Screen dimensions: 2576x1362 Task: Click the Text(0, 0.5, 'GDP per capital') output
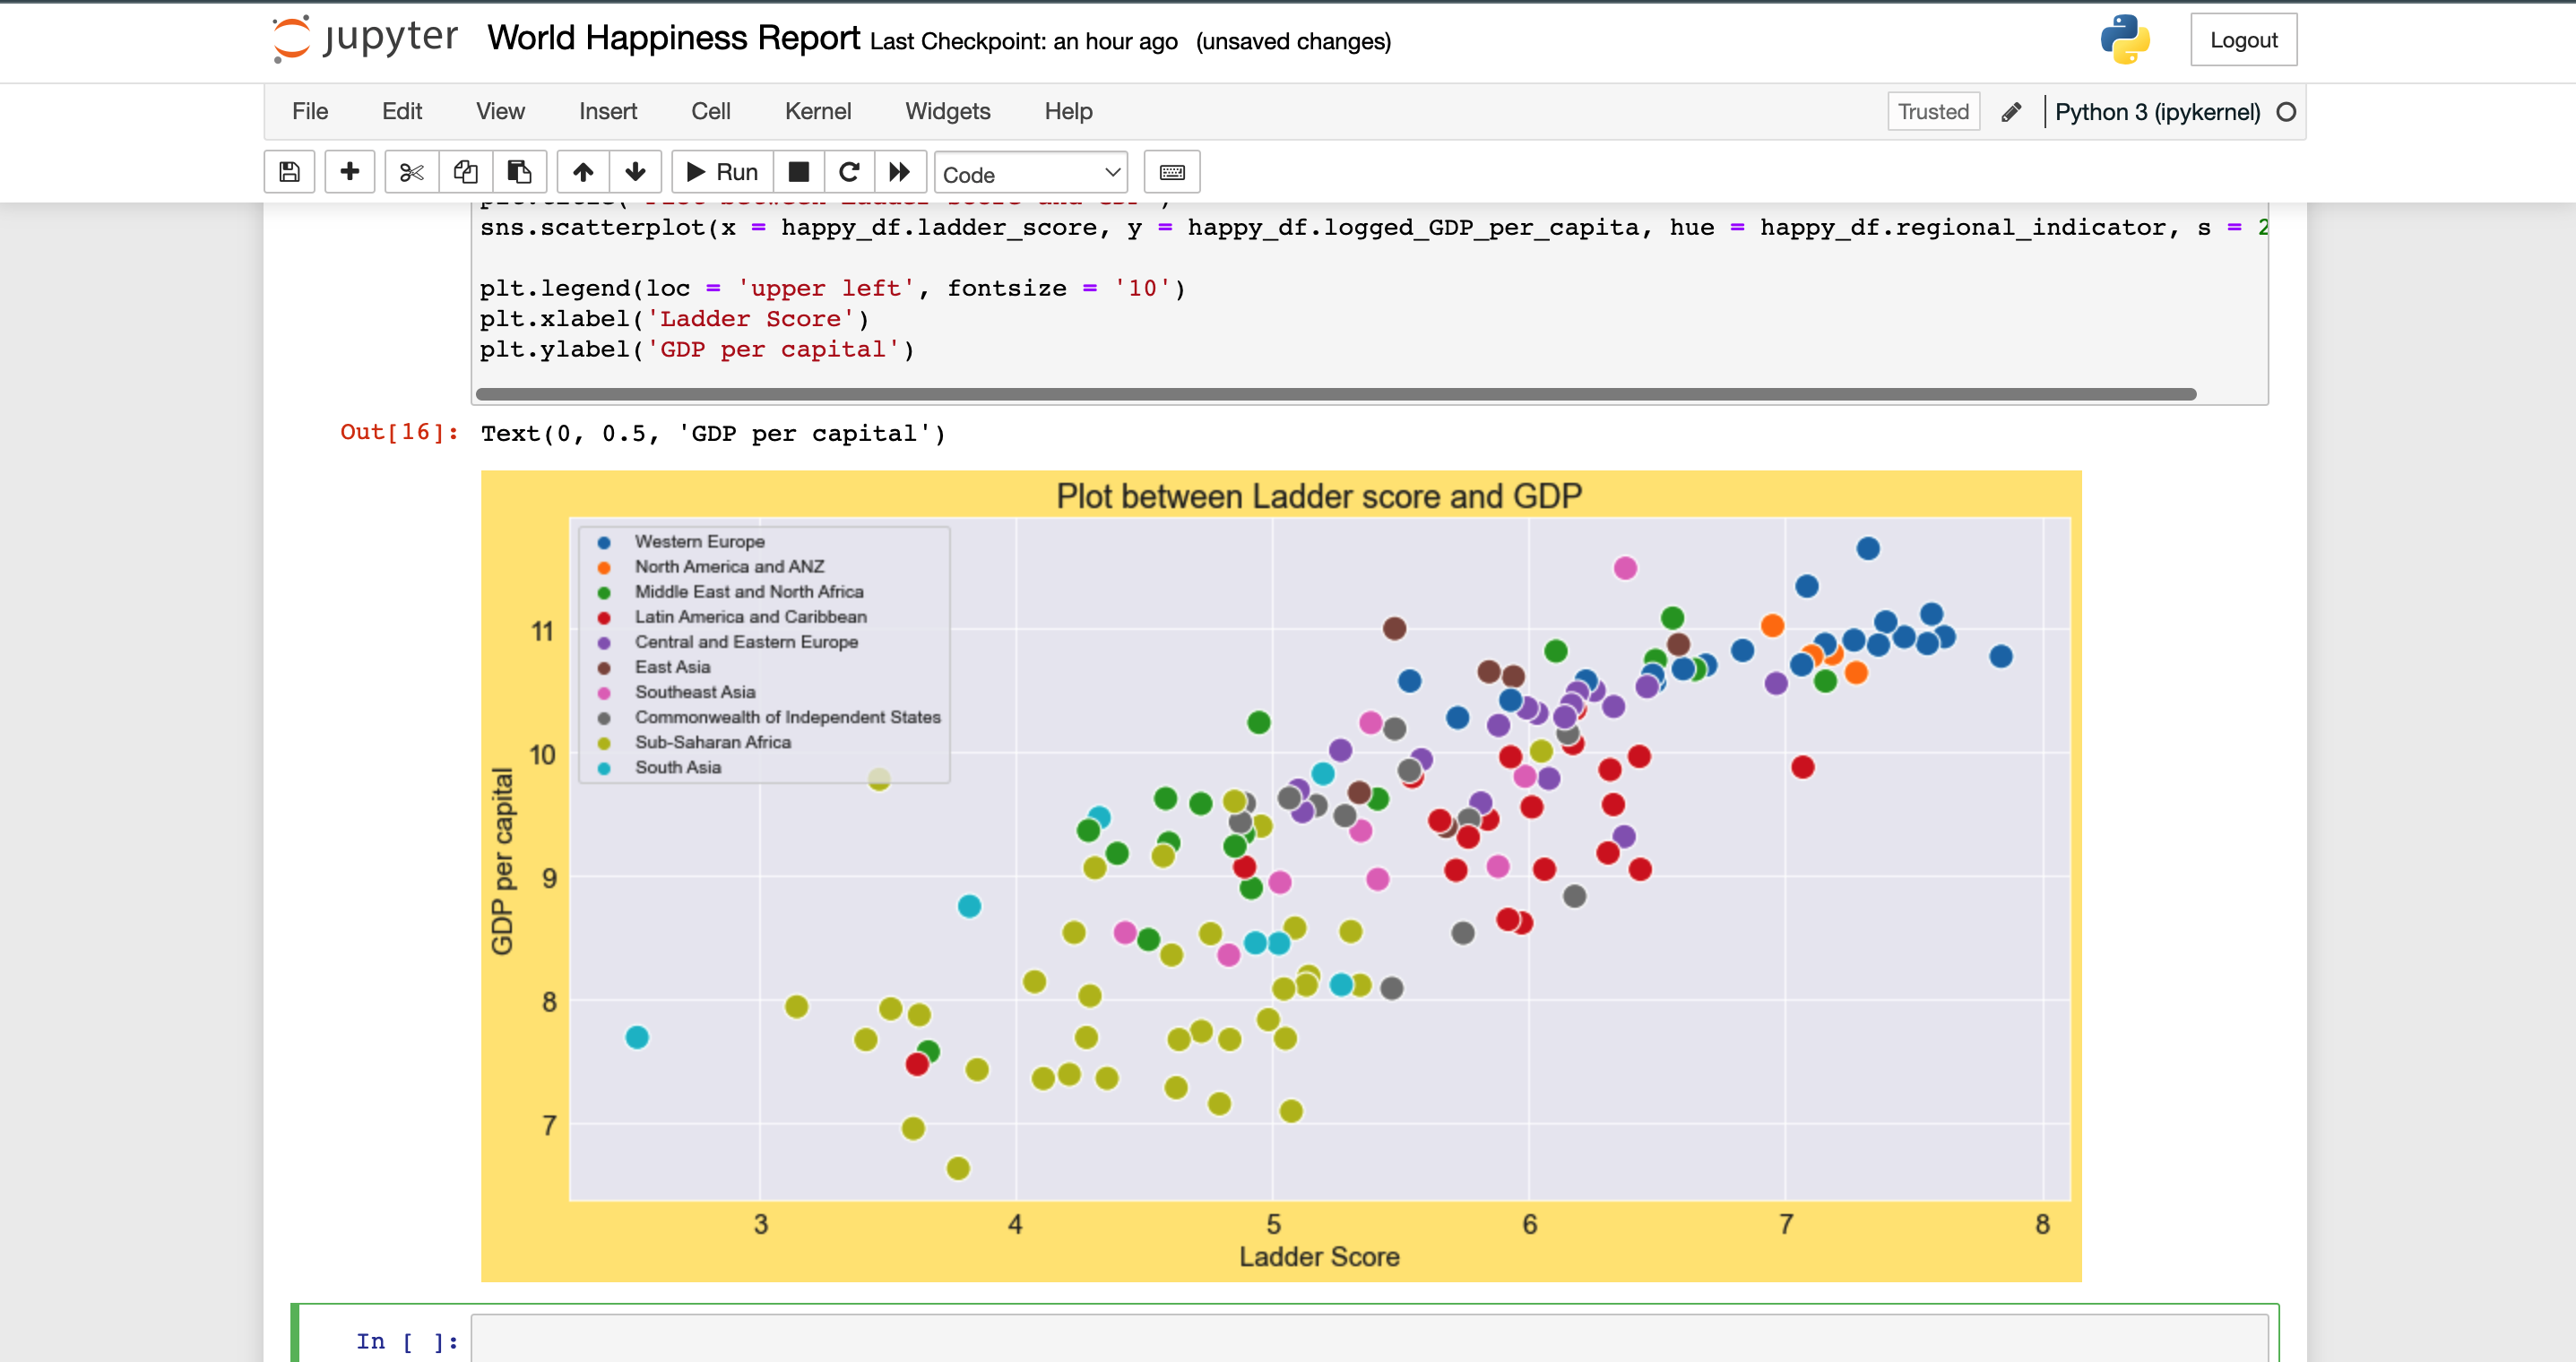click(x=713, y=433)
